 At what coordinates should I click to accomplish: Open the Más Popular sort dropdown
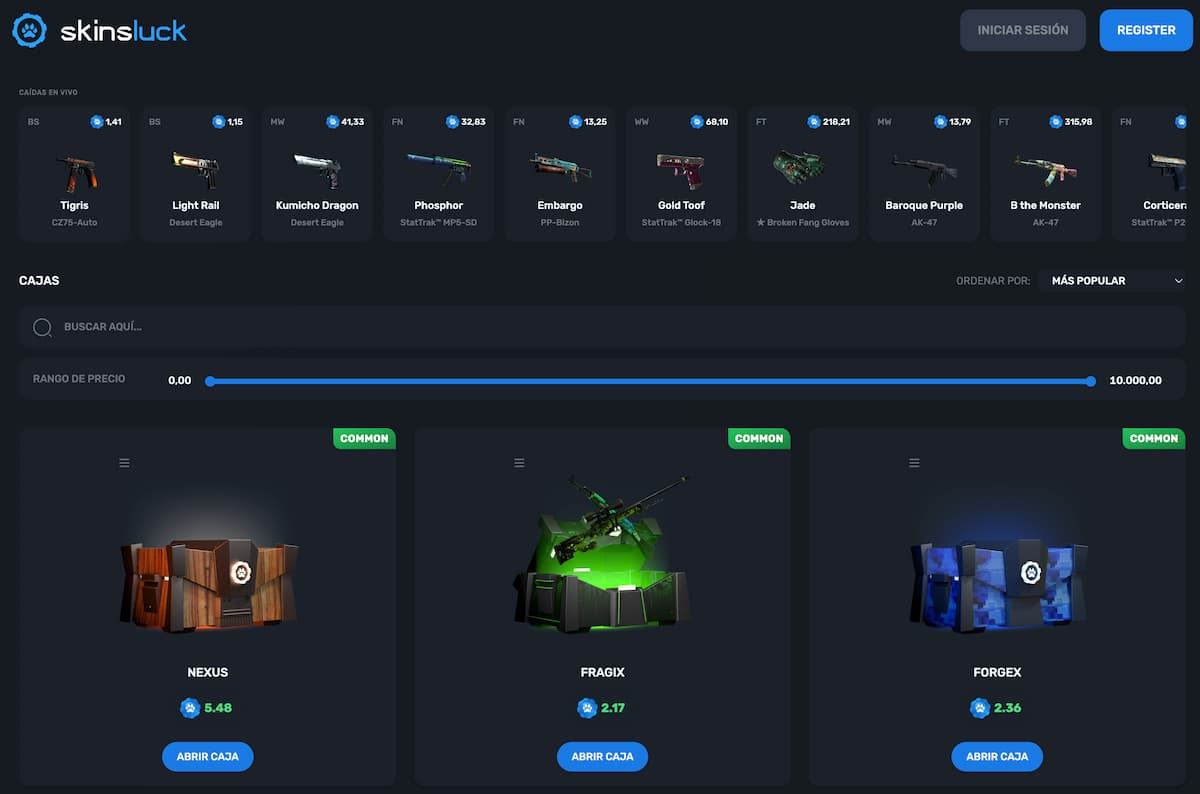(1112, 281)
